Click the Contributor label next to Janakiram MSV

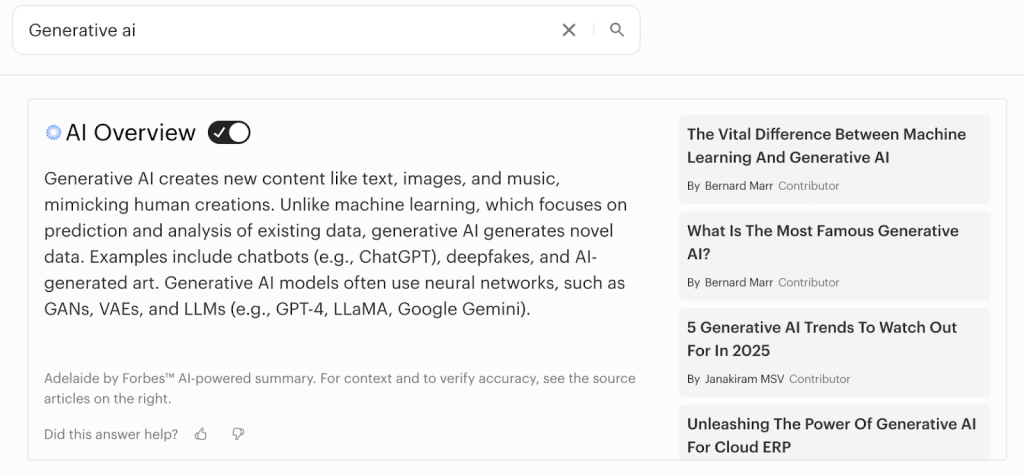[x=819, y=379]
